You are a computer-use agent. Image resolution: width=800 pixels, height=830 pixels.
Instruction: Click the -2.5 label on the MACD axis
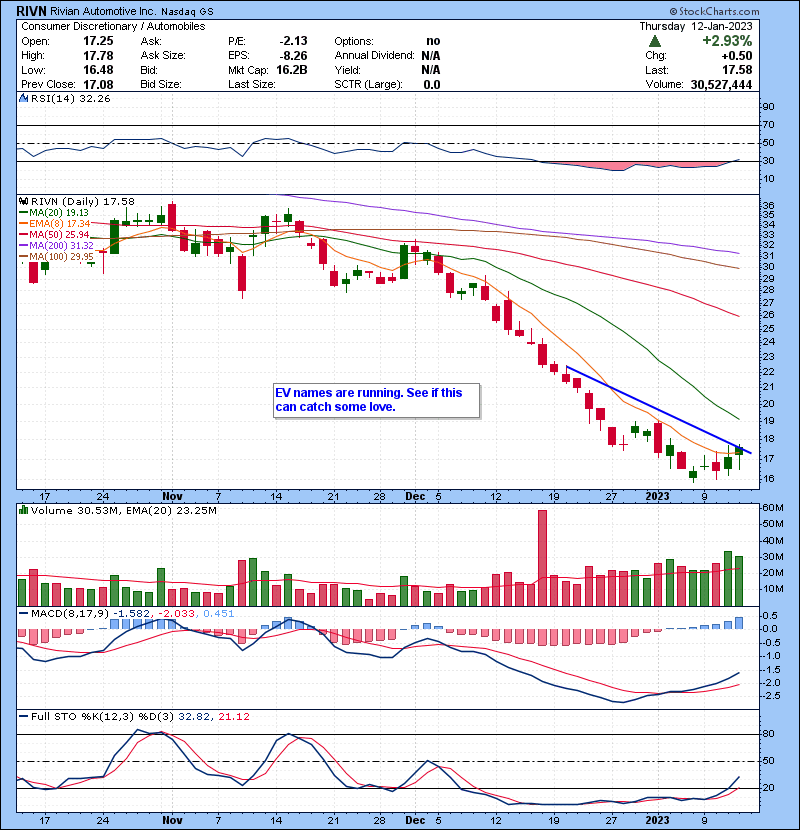770,696
